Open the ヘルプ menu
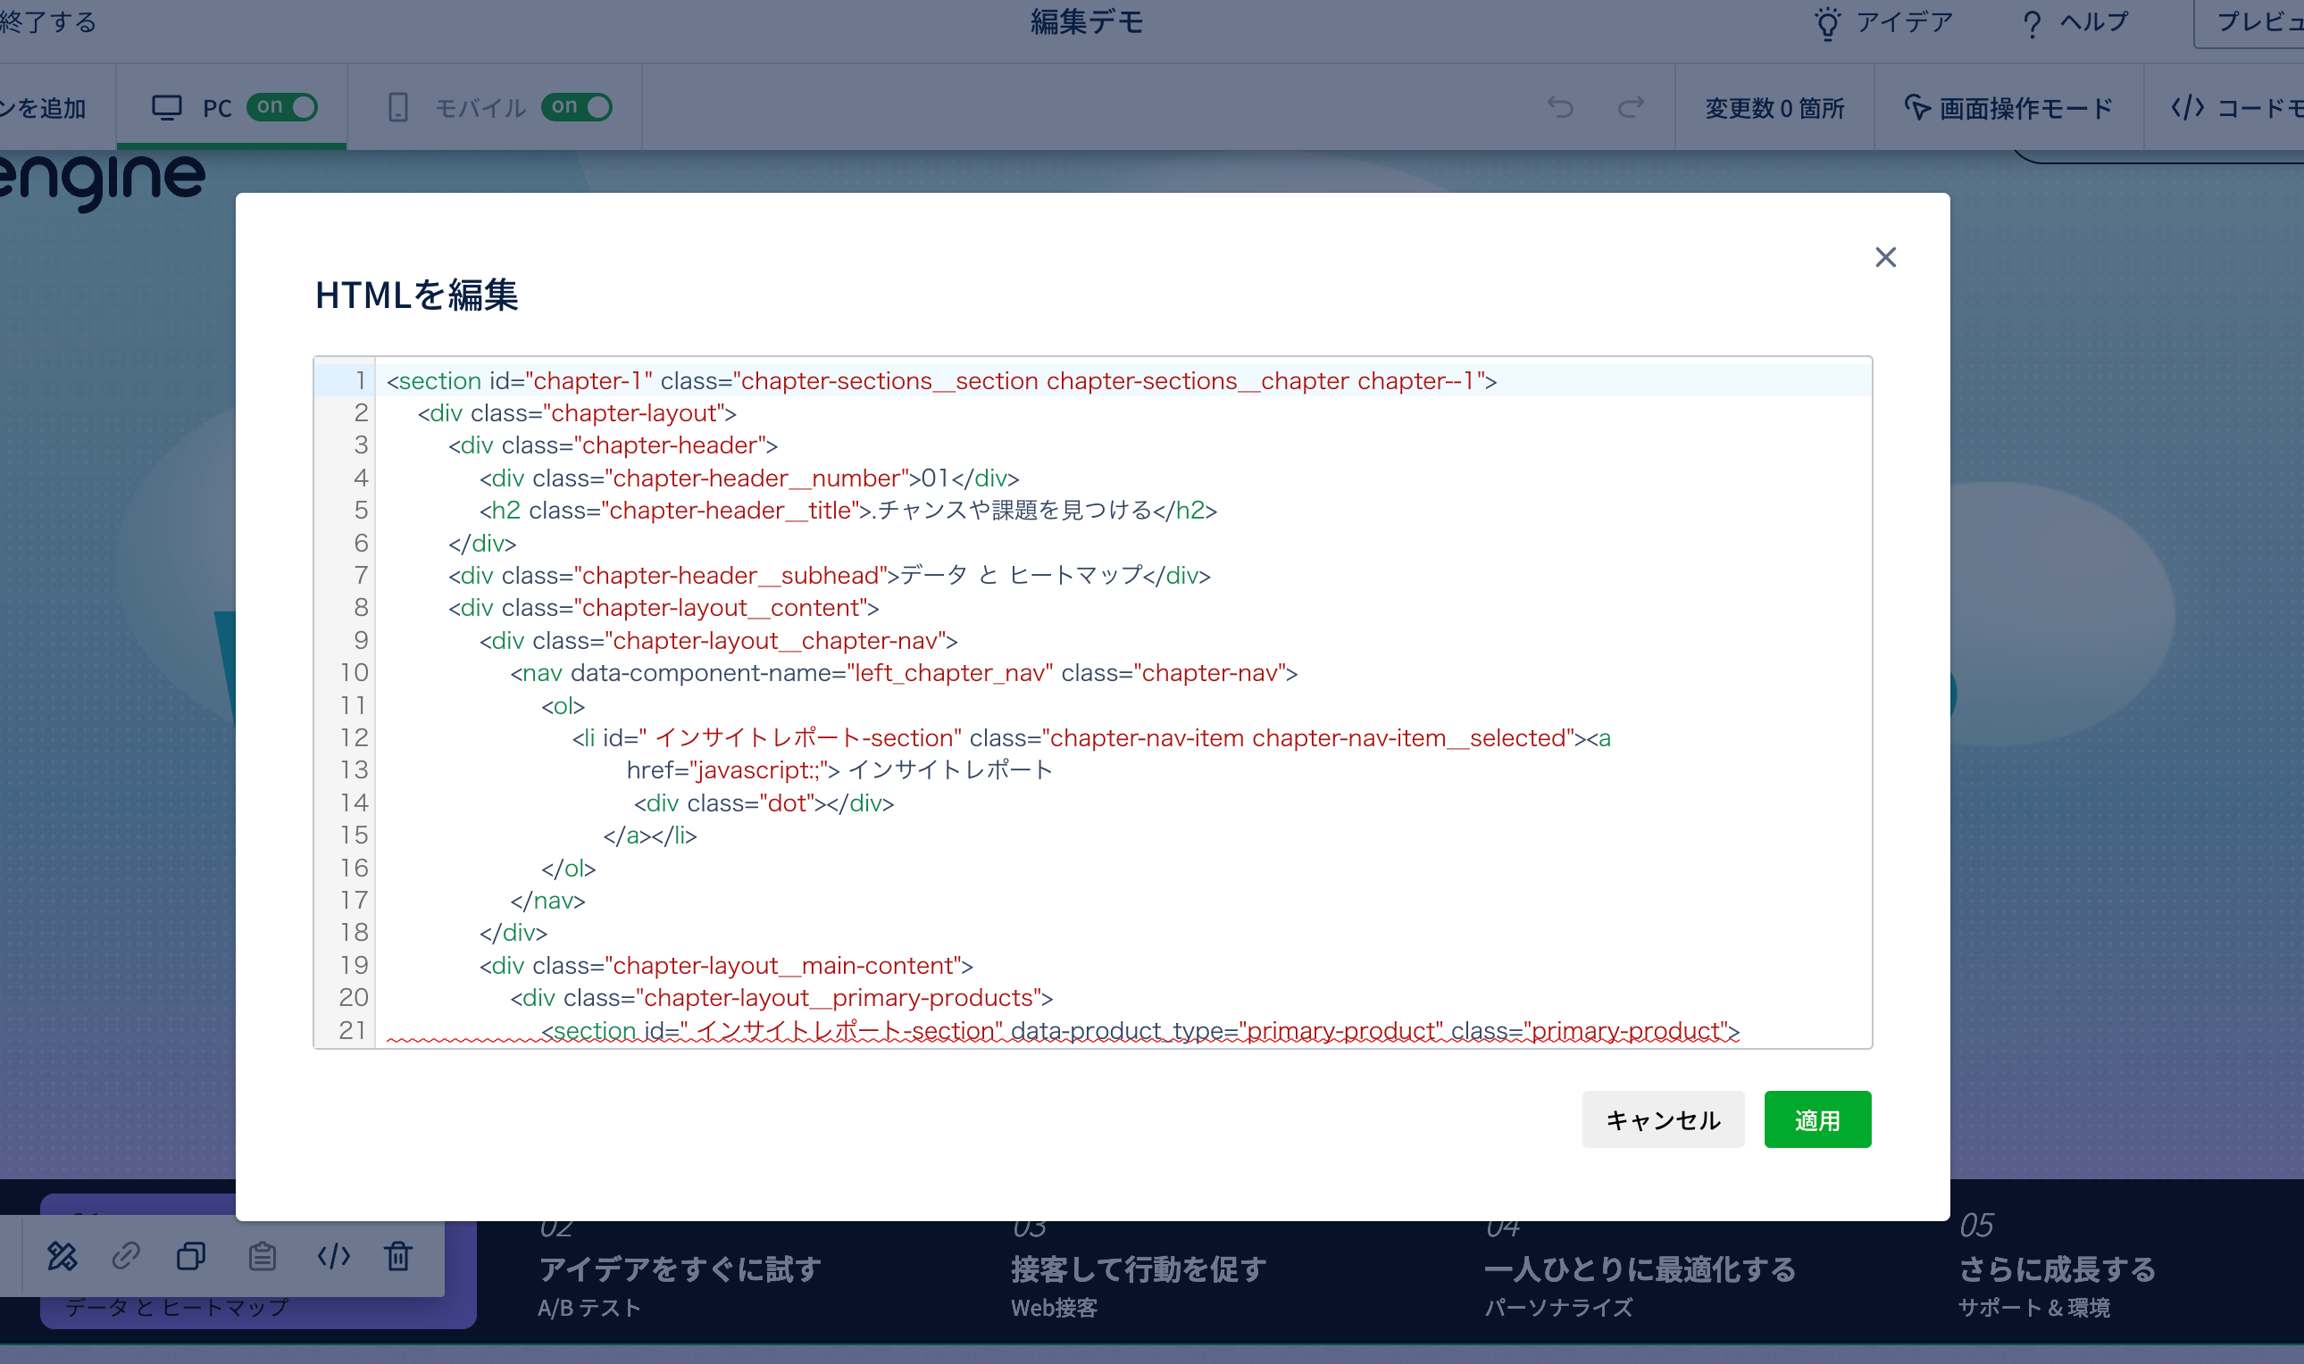Screen dimensions: 2304x1364 (x=2075, y=22)
